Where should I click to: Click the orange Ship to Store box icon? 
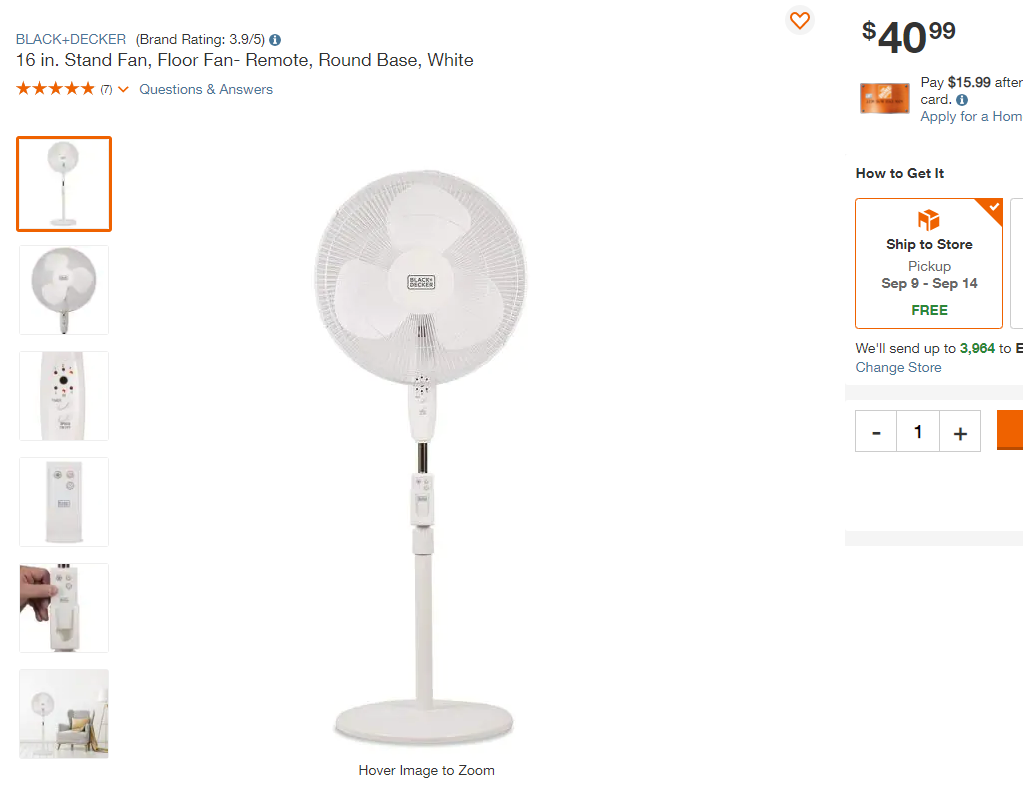click(x=928, y=220)
